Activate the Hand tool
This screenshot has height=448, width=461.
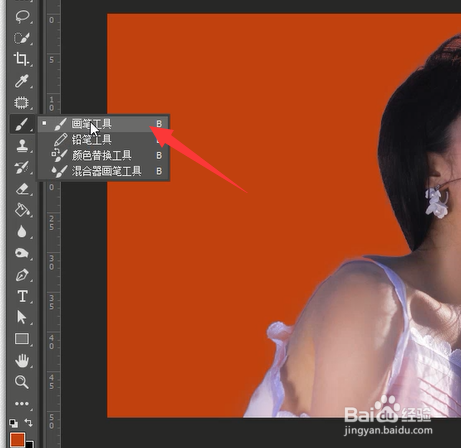[22, 361]
